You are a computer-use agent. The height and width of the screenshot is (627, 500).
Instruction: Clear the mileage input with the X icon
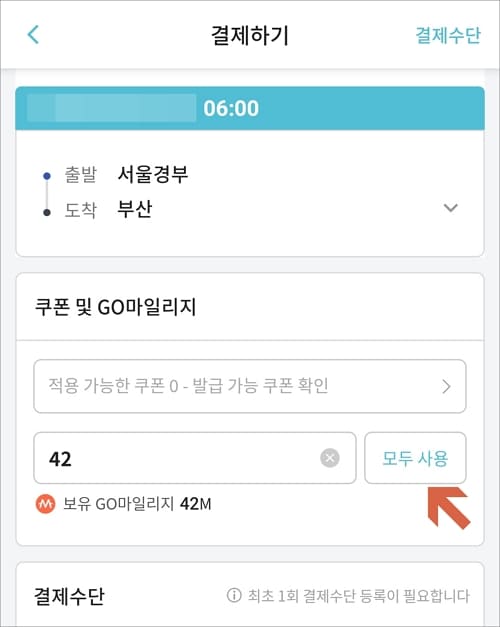pos(330,458)
